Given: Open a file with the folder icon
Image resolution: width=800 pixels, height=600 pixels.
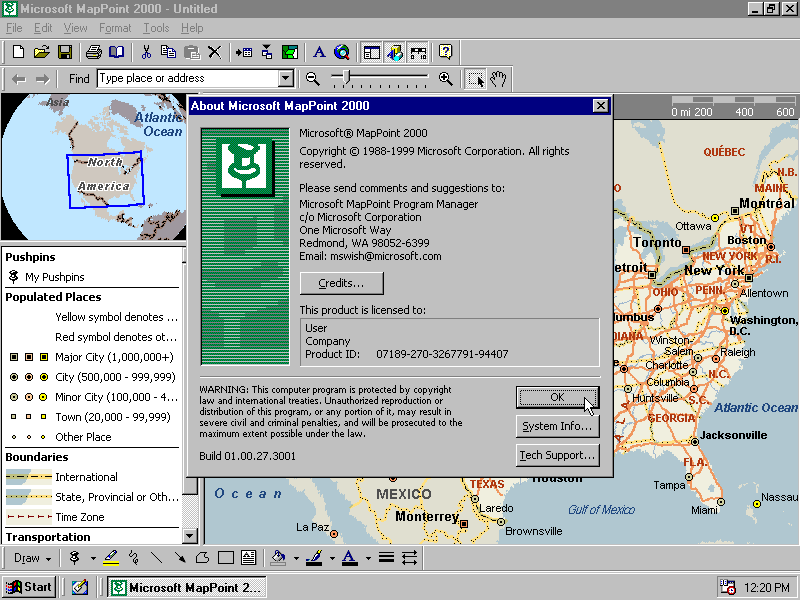Looking at the screenshot, I should (41, 52).
